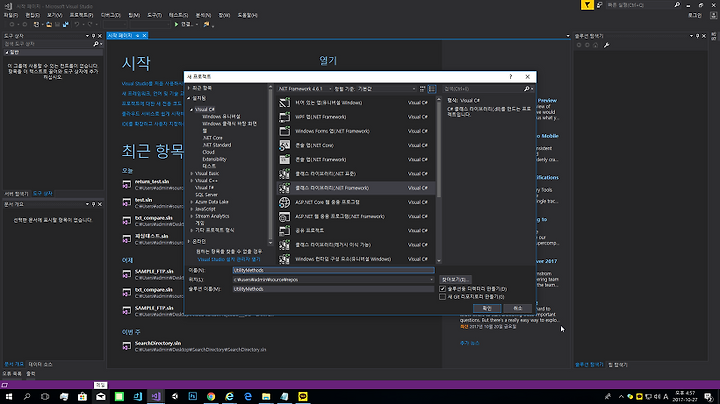Screen dimensions: 720x404
Task: Open SearchDirectory.sln recent project
Action: [158, 343]
